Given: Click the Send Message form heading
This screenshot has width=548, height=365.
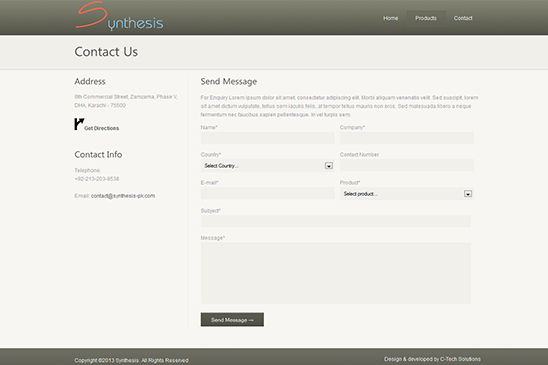Looking at the screenshot, I should (x=229, y=81).
